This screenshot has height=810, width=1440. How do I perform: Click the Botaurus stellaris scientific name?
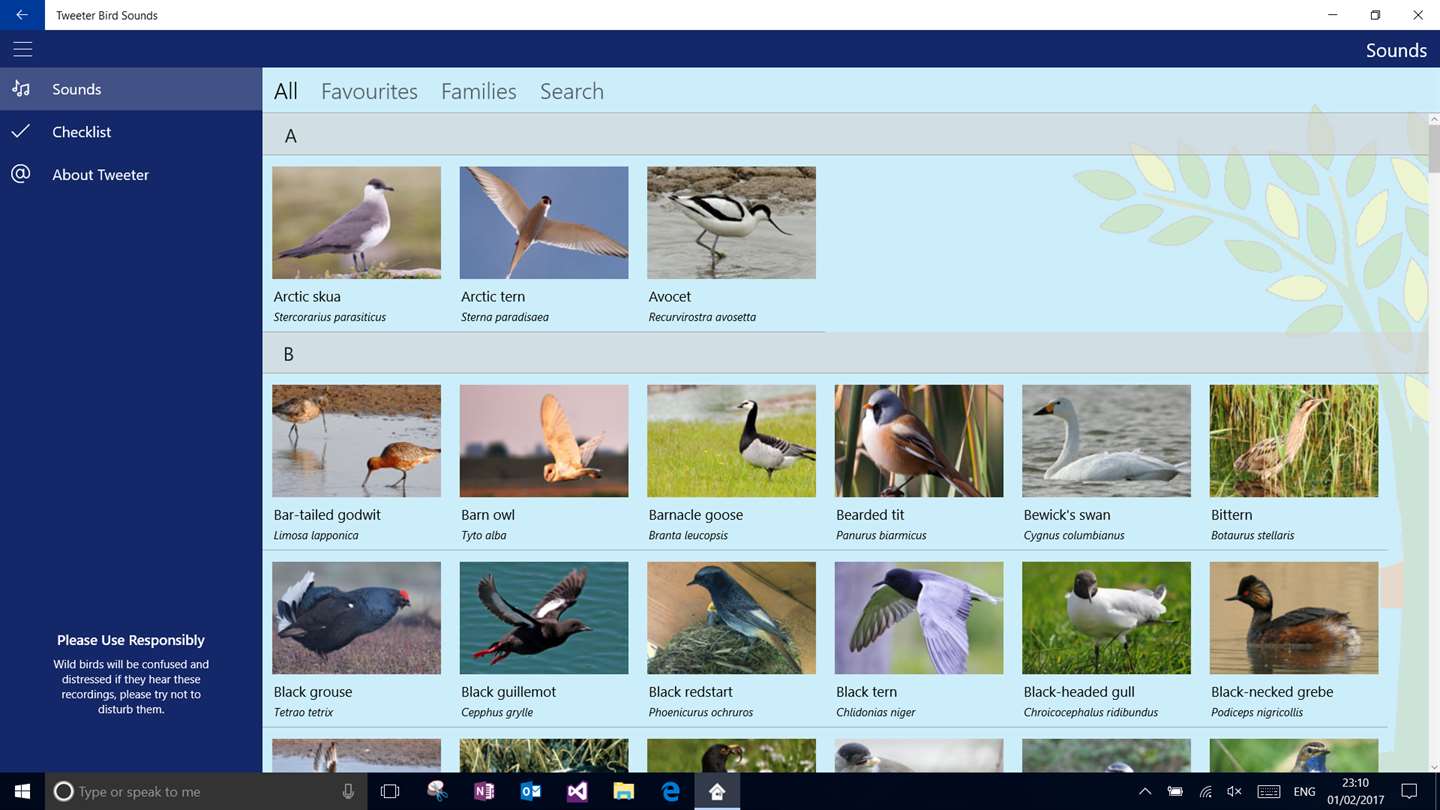(x=1253, y=535)
